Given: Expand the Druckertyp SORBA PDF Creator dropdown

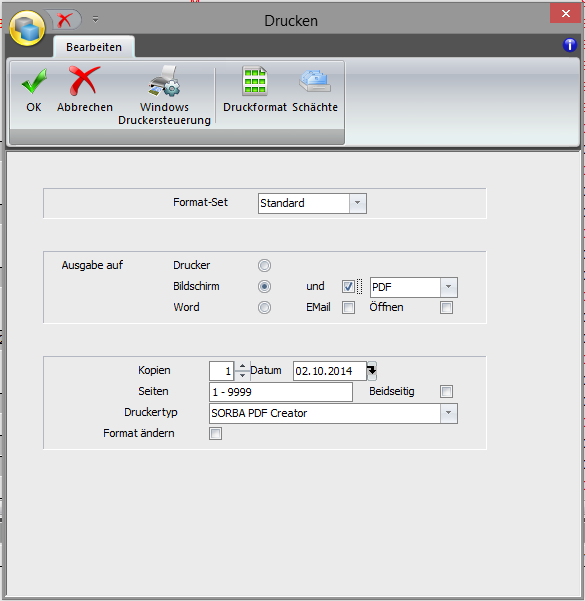Looking at the screenshot, I should [448, 413].
